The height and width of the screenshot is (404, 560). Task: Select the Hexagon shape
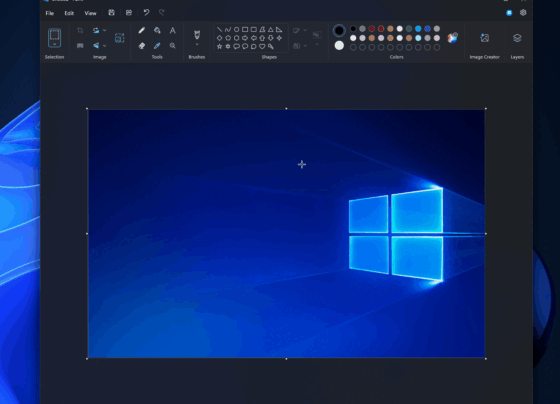236,38
